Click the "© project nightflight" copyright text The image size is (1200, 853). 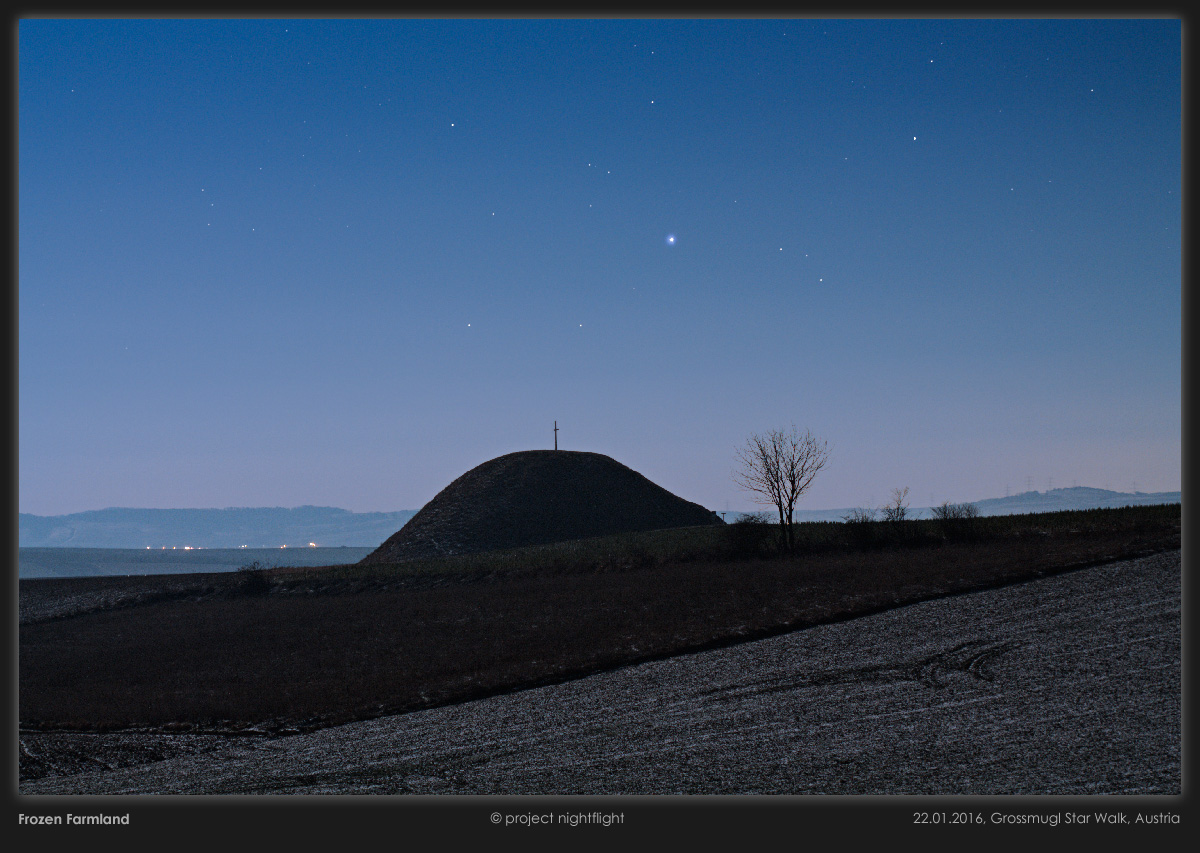[557, 818]
